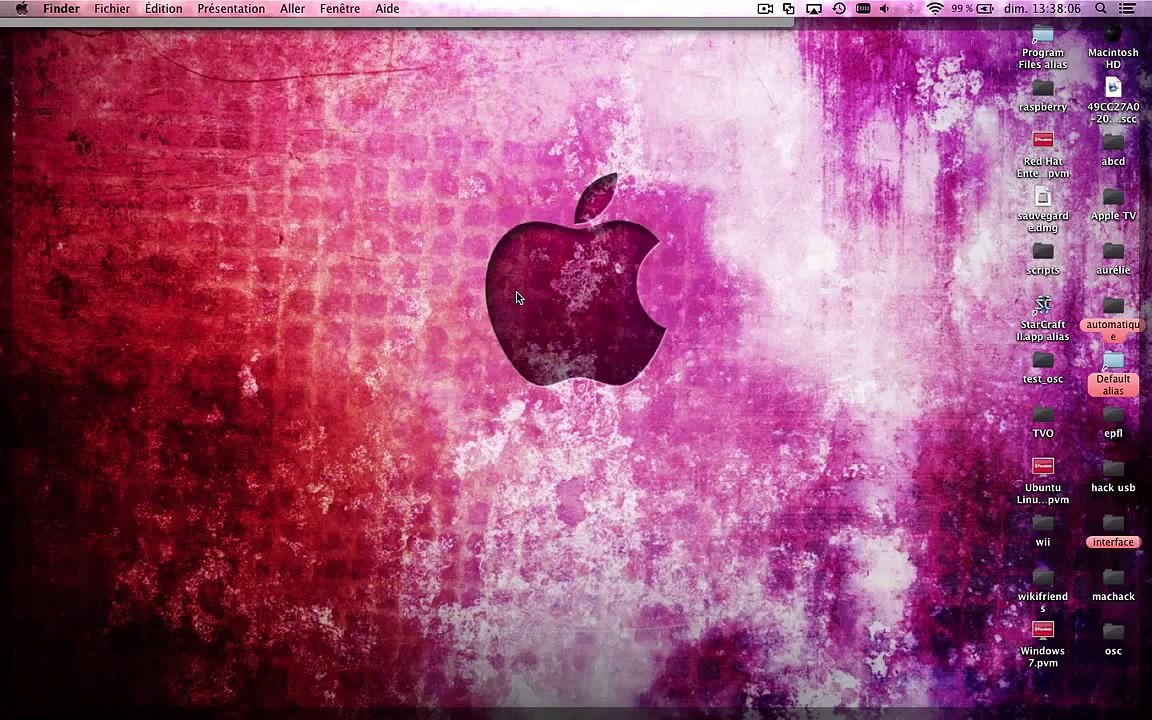The height and width of the screenshot is (720, 1152).
Task: Open the Apple menu
Action: (x=22, y=9)
